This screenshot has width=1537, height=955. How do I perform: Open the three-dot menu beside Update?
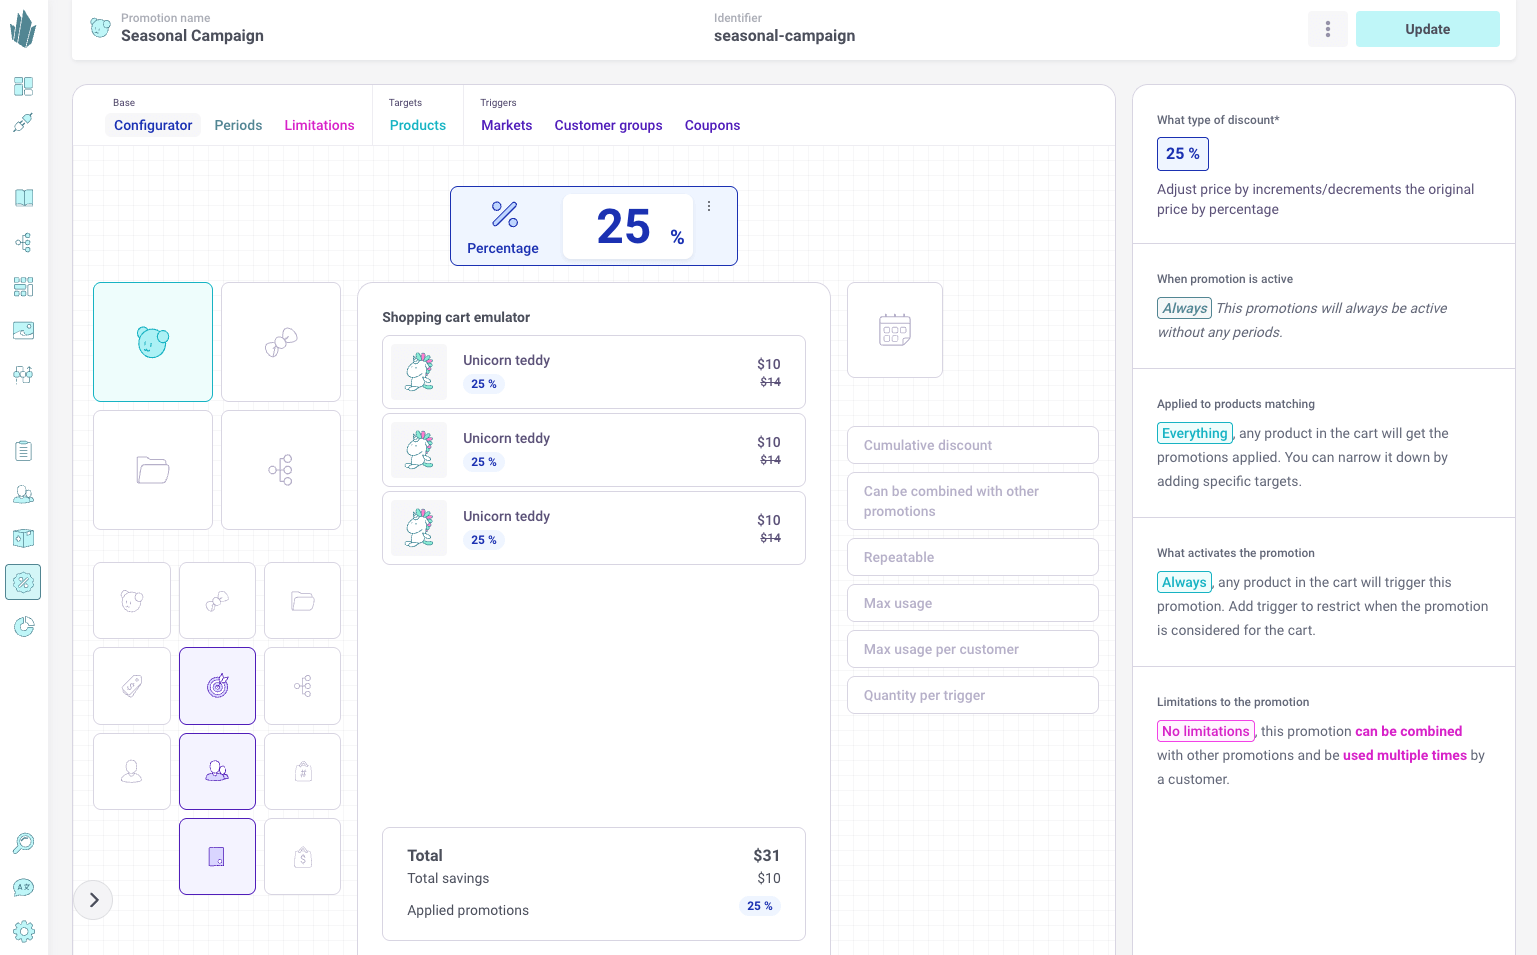tap(1327, 29)
